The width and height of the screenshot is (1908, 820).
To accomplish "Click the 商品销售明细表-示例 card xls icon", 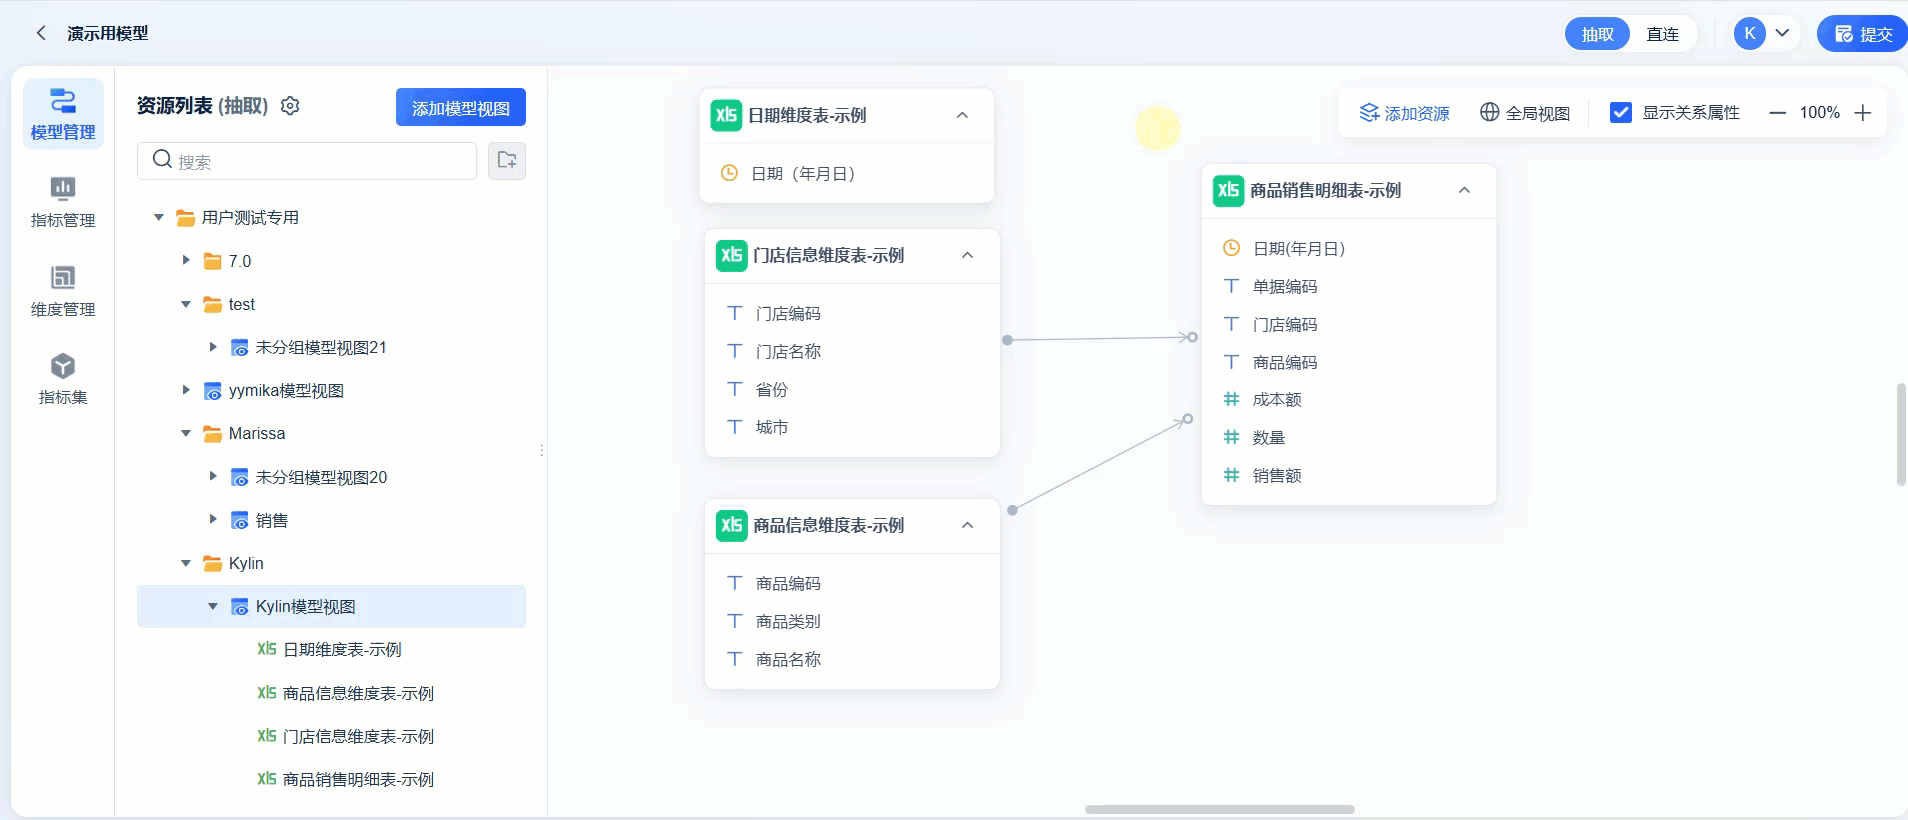I will (x=1228, y=190).
